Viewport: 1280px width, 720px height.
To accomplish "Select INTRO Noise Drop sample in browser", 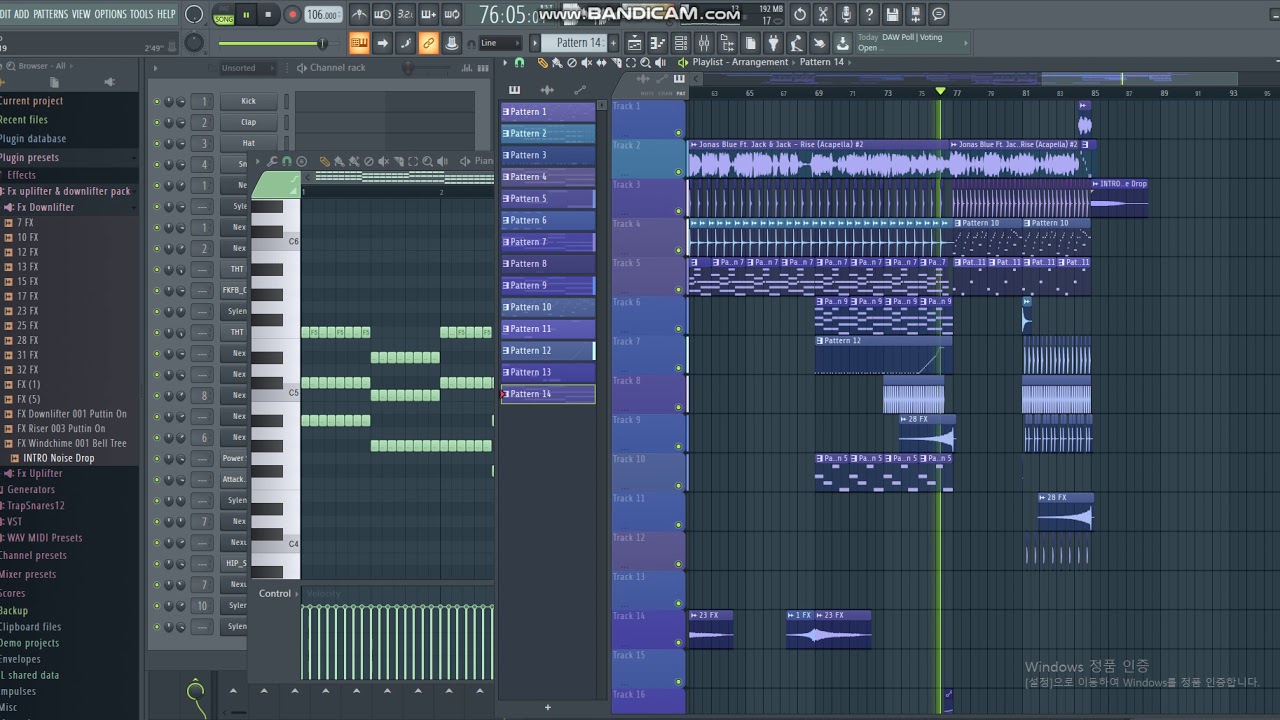I will click(58, 458).
